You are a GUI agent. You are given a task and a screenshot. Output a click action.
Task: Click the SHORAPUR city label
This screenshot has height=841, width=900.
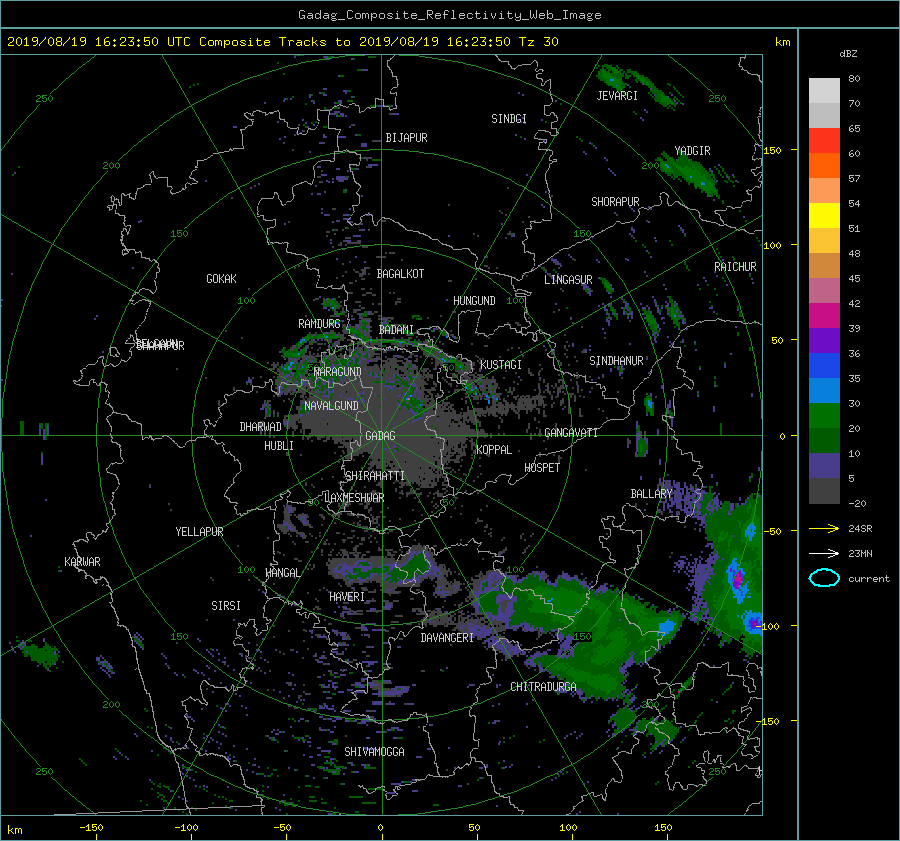615,202
